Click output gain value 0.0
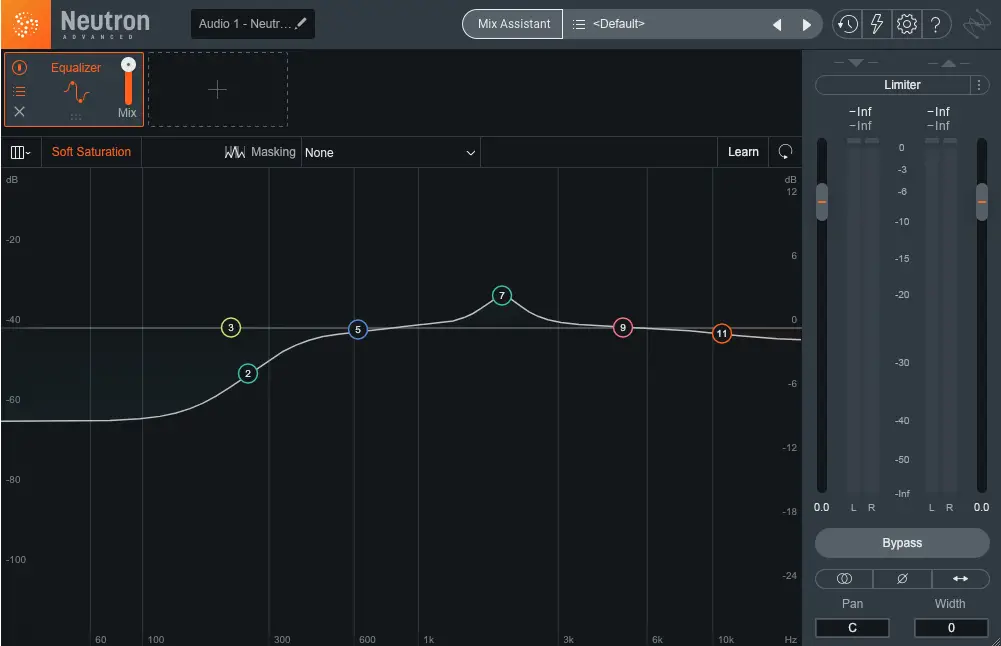Image resolution: width=1001 pixels, height=646 pixels. coord(981,507)
